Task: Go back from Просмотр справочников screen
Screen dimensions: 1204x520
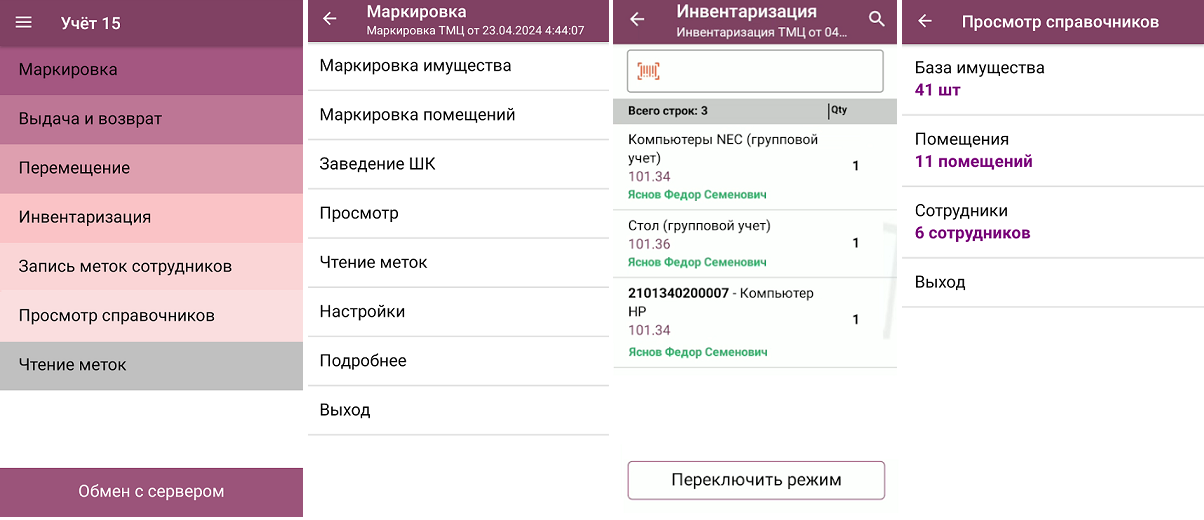Action: pyautogui.click(x=925, y=21)
